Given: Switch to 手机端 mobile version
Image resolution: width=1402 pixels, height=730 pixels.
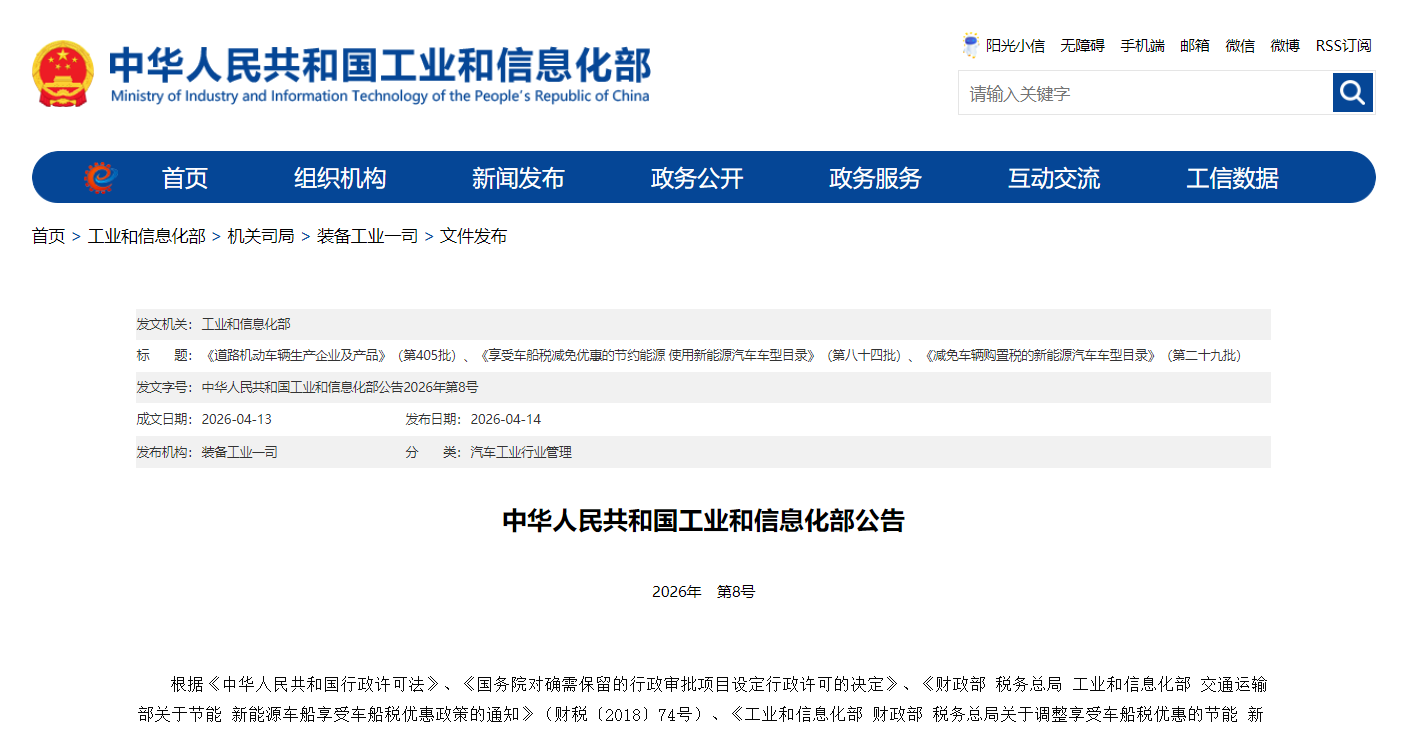Looking at the screenshot, I should (1142, 45).
